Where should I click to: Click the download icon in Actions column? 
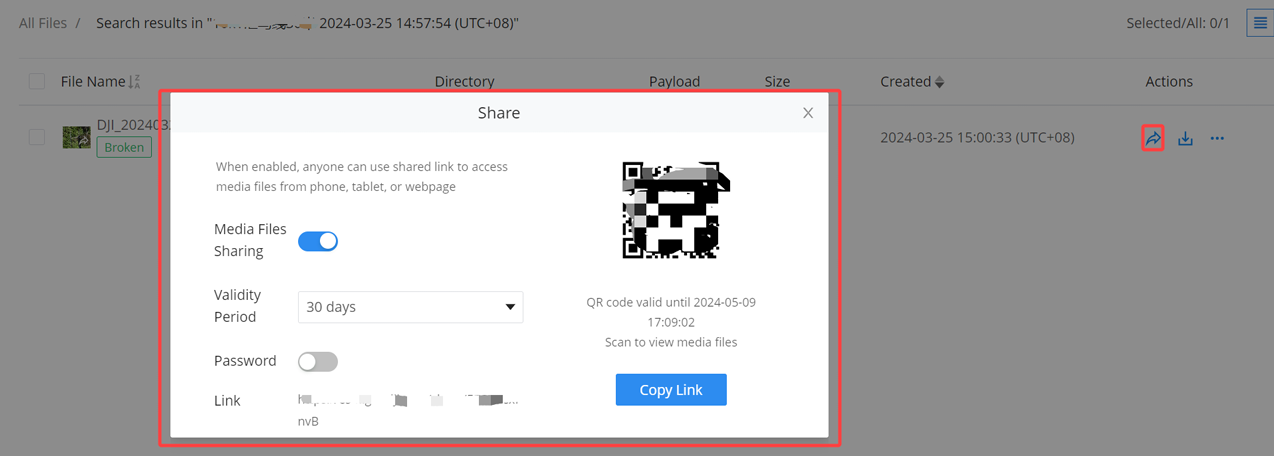1185,138
